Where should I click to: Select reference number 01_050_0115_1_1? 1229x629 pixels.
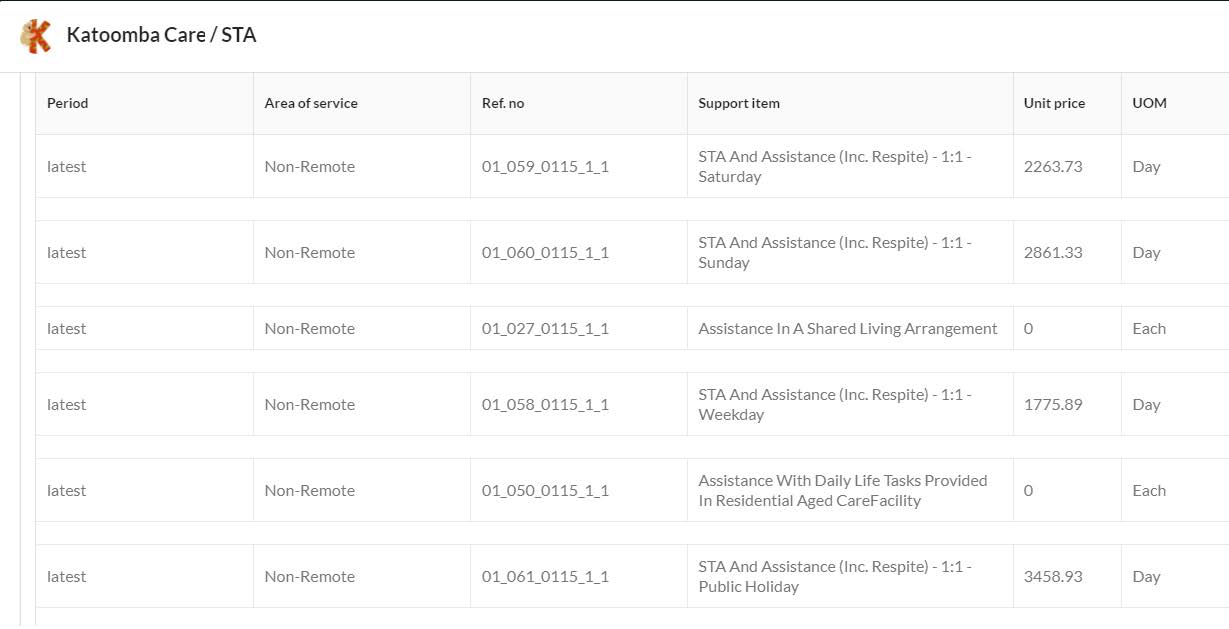click(x=545, y=491)
